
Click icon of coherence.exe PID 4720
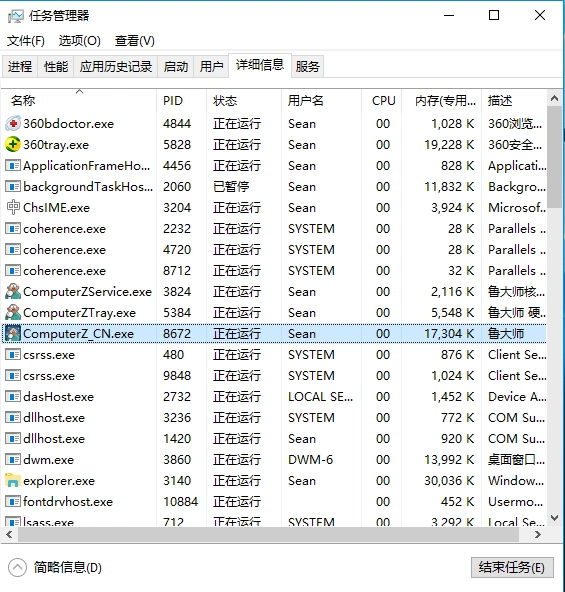click(x=13, y=250)
